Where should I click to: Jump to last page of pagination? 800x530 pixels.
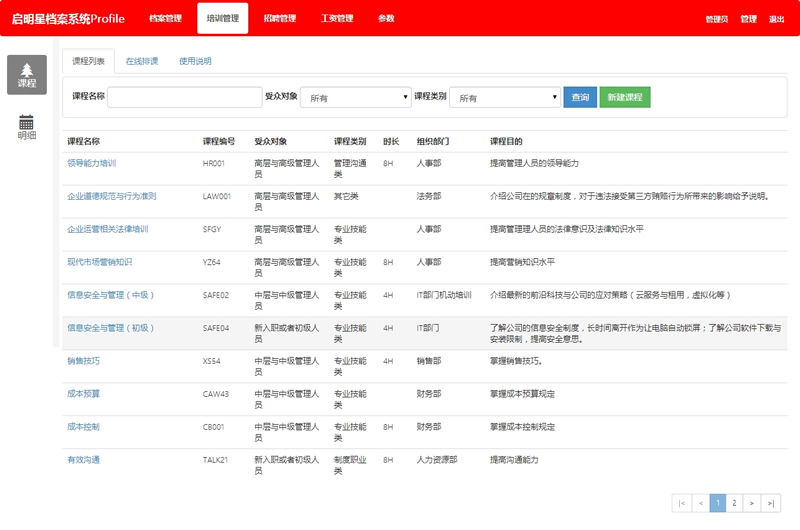(x=771, y=503)
